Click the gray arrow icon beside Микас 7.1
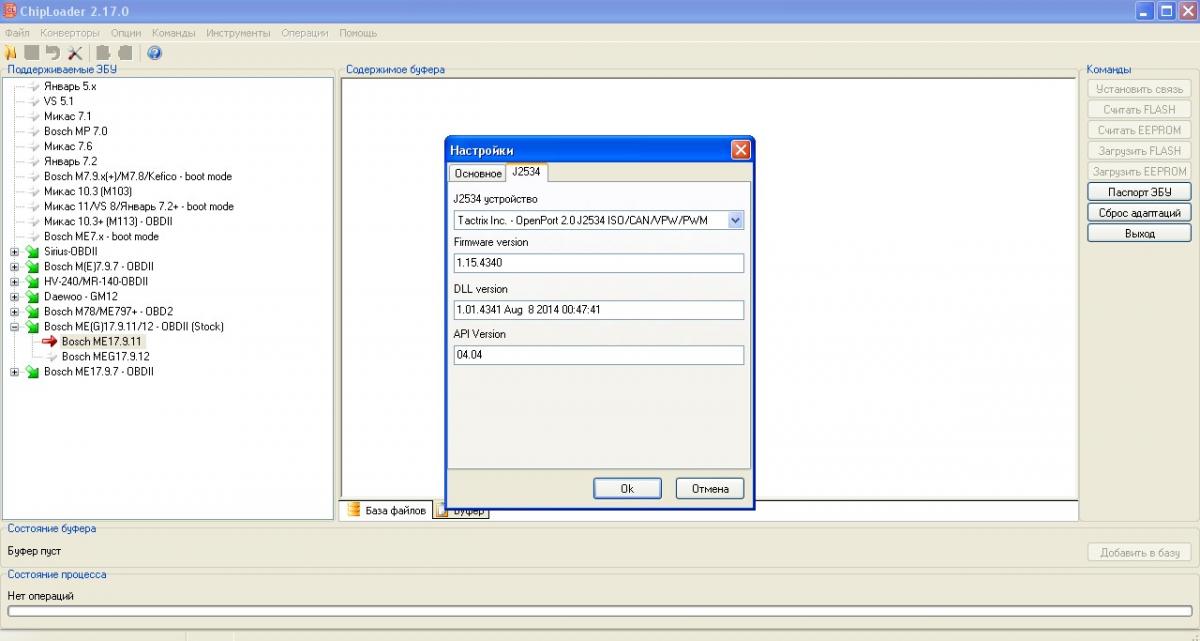 click(x=34, y=116)
